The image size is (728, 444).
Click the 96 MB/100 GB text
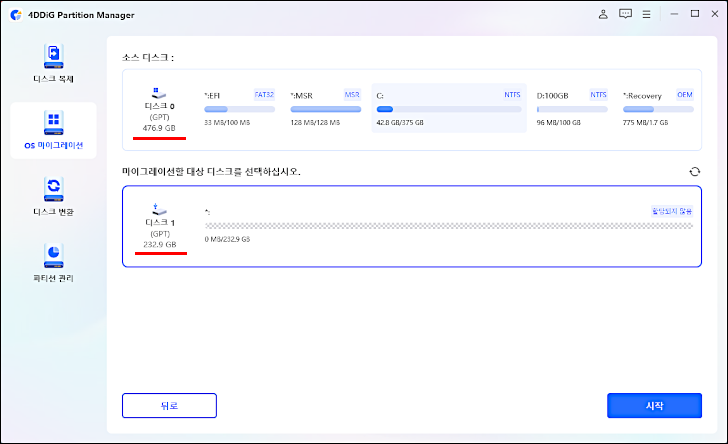tap(559, 123)
